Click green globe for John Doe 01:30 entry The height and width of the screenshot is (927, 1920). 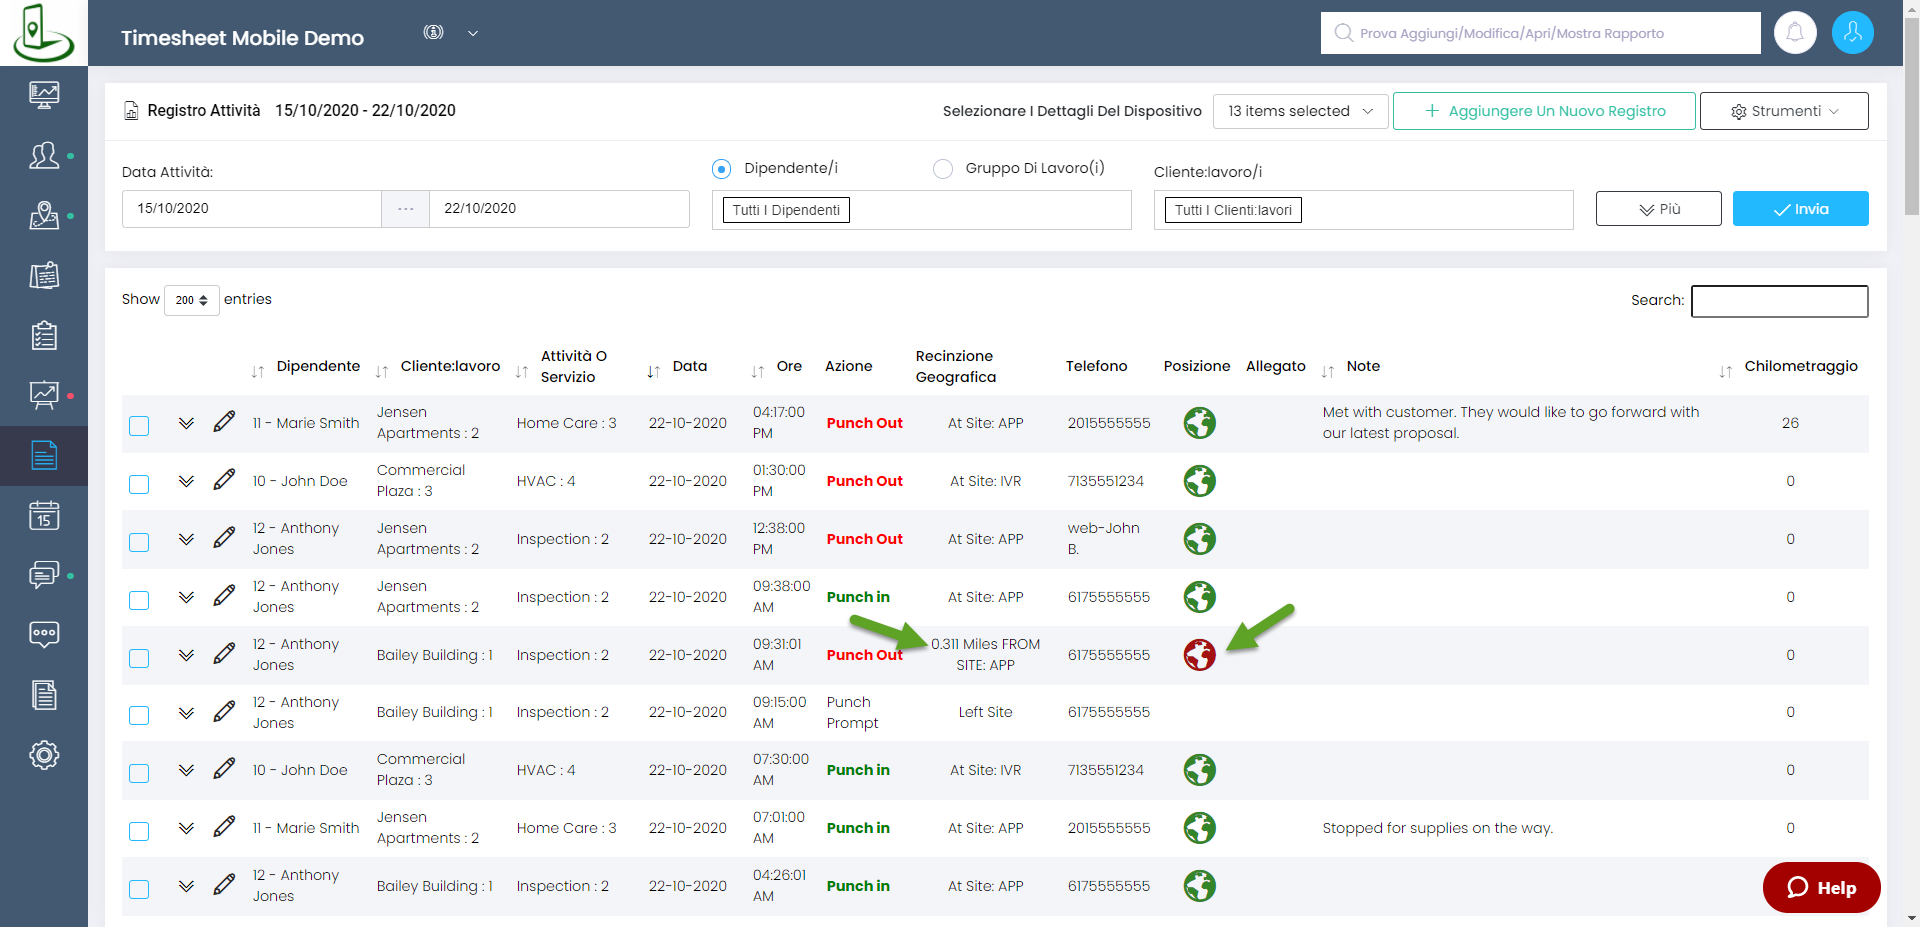(1199, 481)
